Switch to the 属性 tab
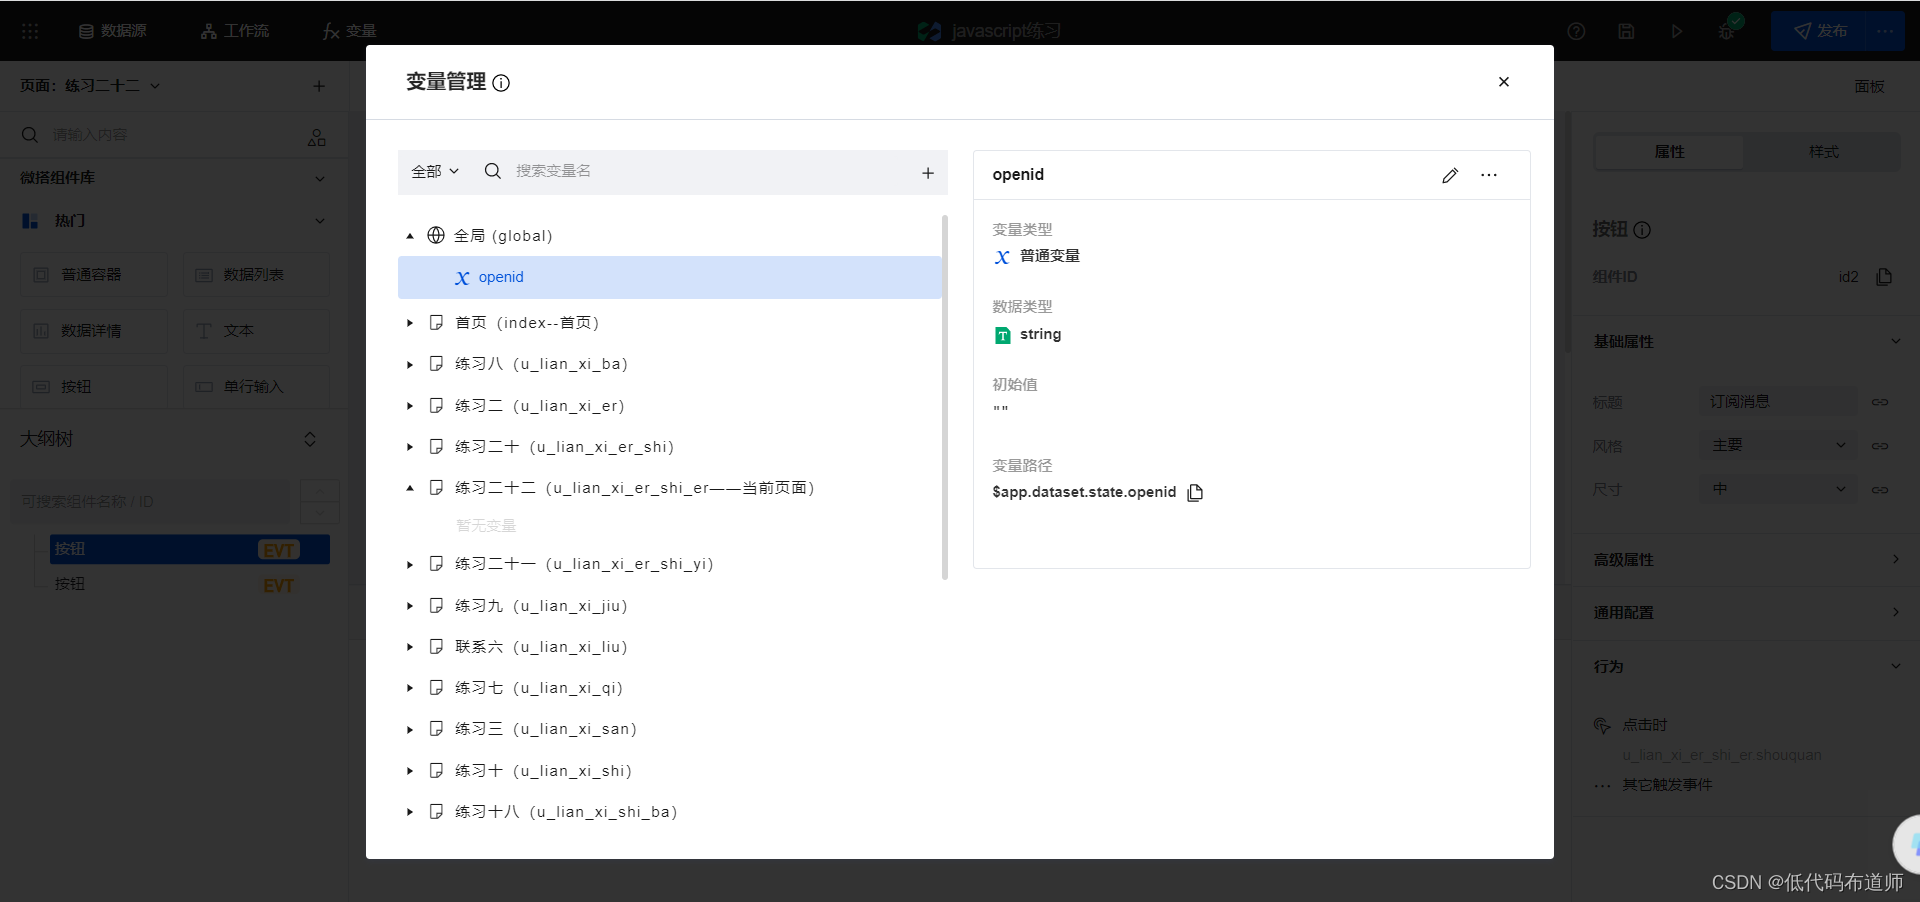1920x902 pixels. 1669,152
